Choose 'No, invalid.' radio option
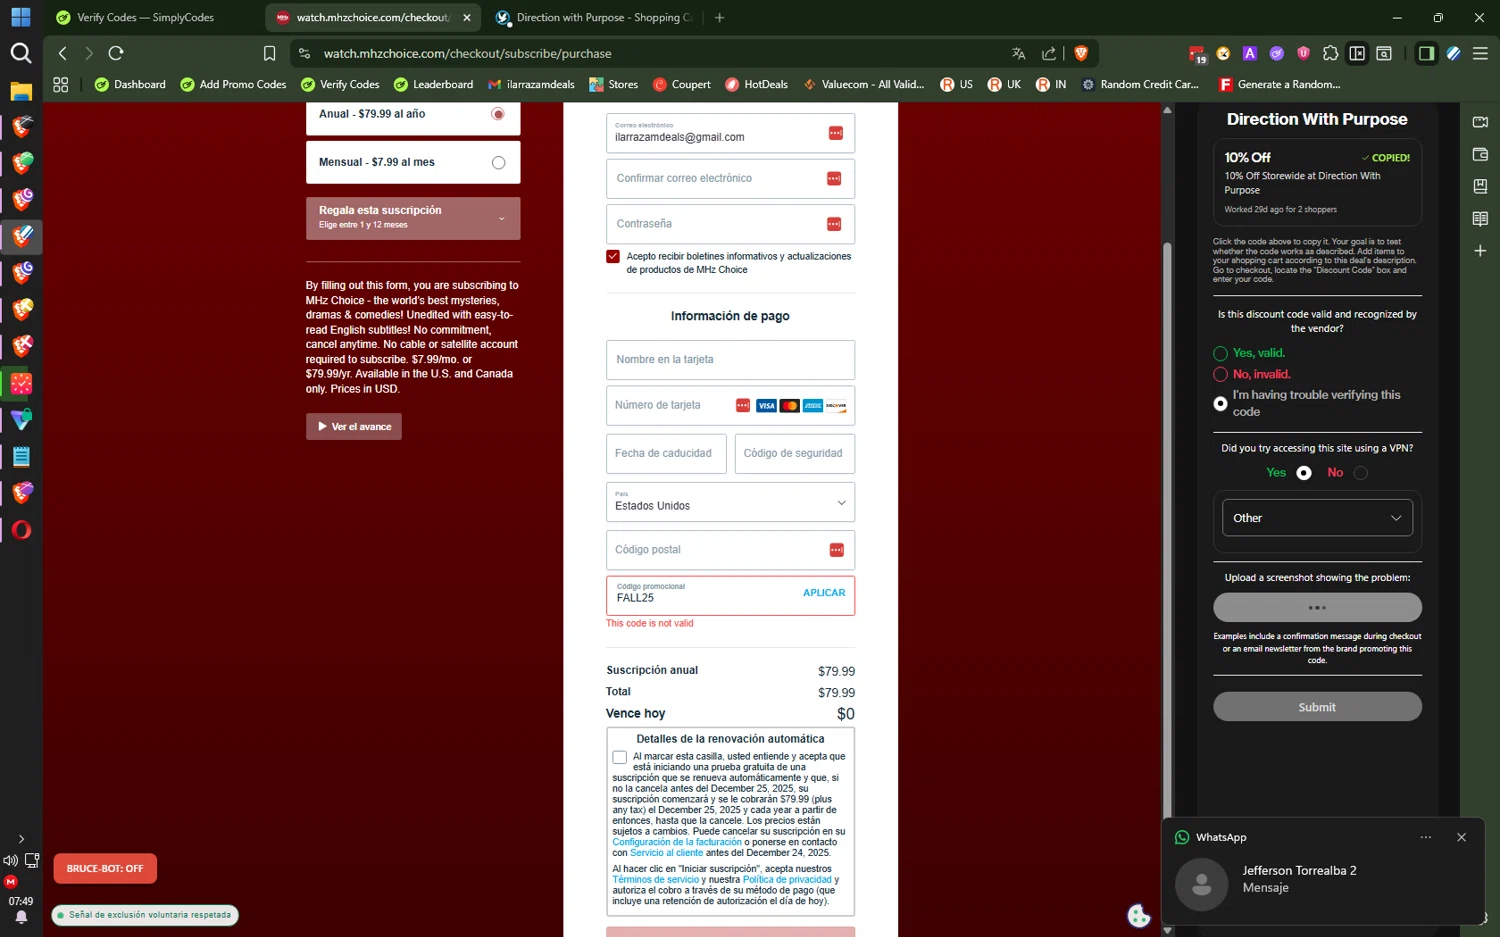Viewport: 1500px width, 937px height. click(1220, 374)
